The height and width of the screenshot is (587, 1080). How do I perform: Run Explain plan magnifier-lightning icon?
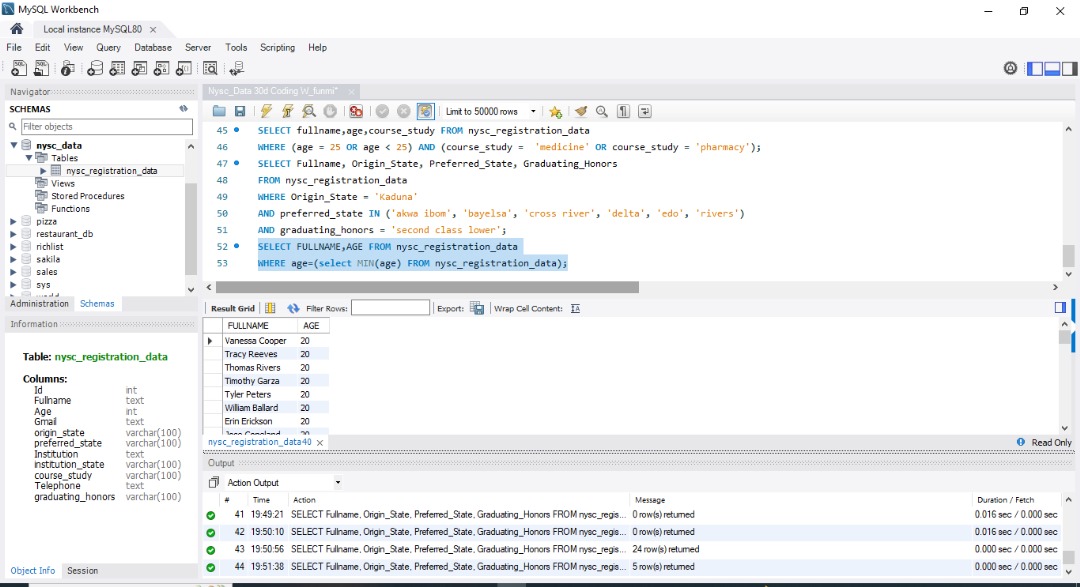(309, 112)
